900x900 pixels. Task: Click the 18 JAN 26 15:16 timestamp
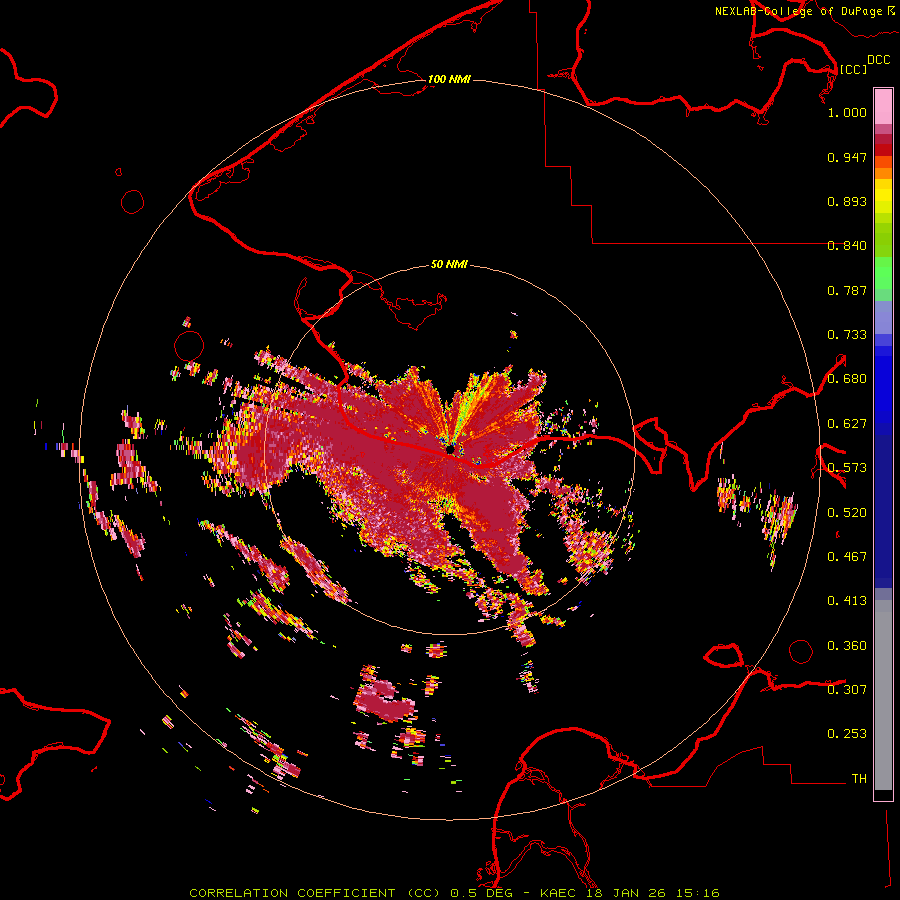653,893
